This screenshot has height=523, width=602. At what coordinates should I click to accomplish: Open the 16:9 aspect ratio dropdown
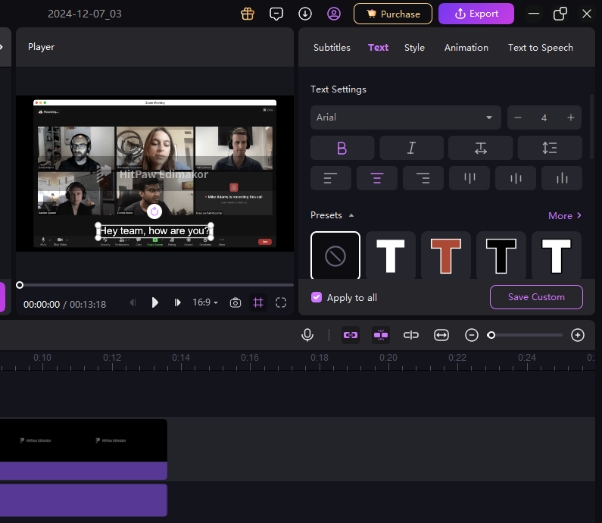coord(205,303)
